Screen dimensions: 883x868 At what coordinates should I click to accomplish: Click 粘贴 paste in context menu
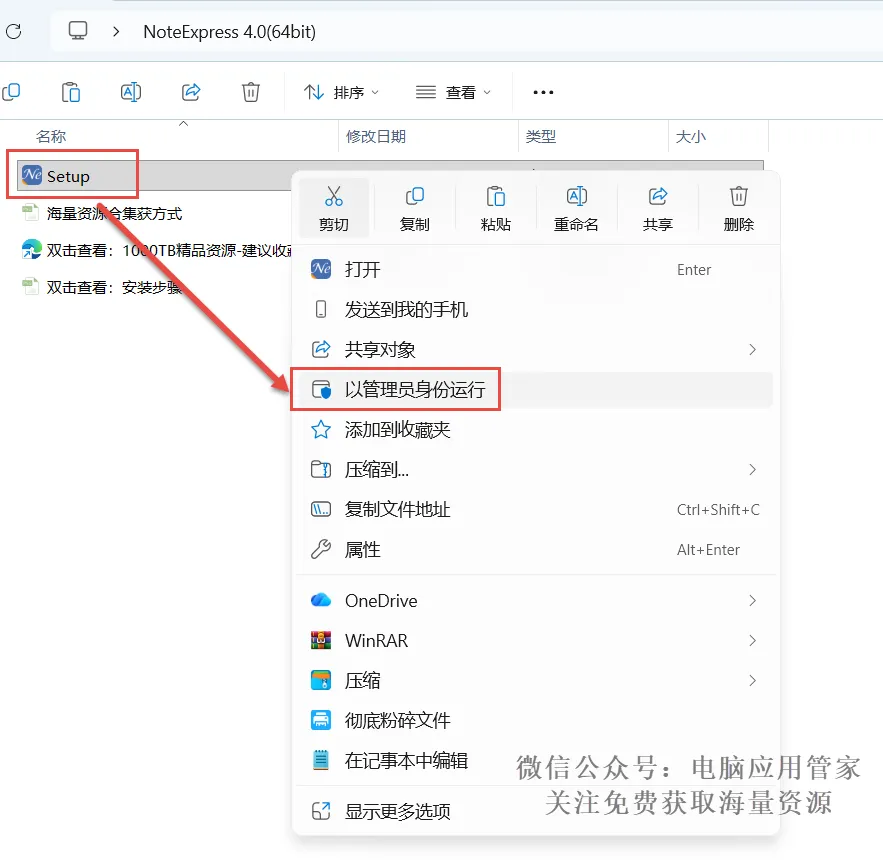click(496, 208)
